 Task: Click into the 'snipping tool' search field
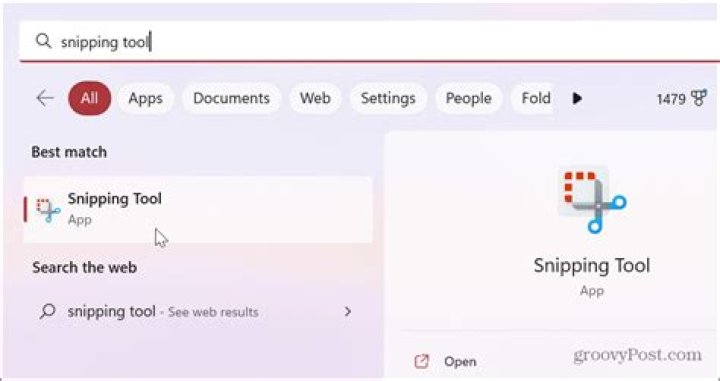[x=369, y=41]
